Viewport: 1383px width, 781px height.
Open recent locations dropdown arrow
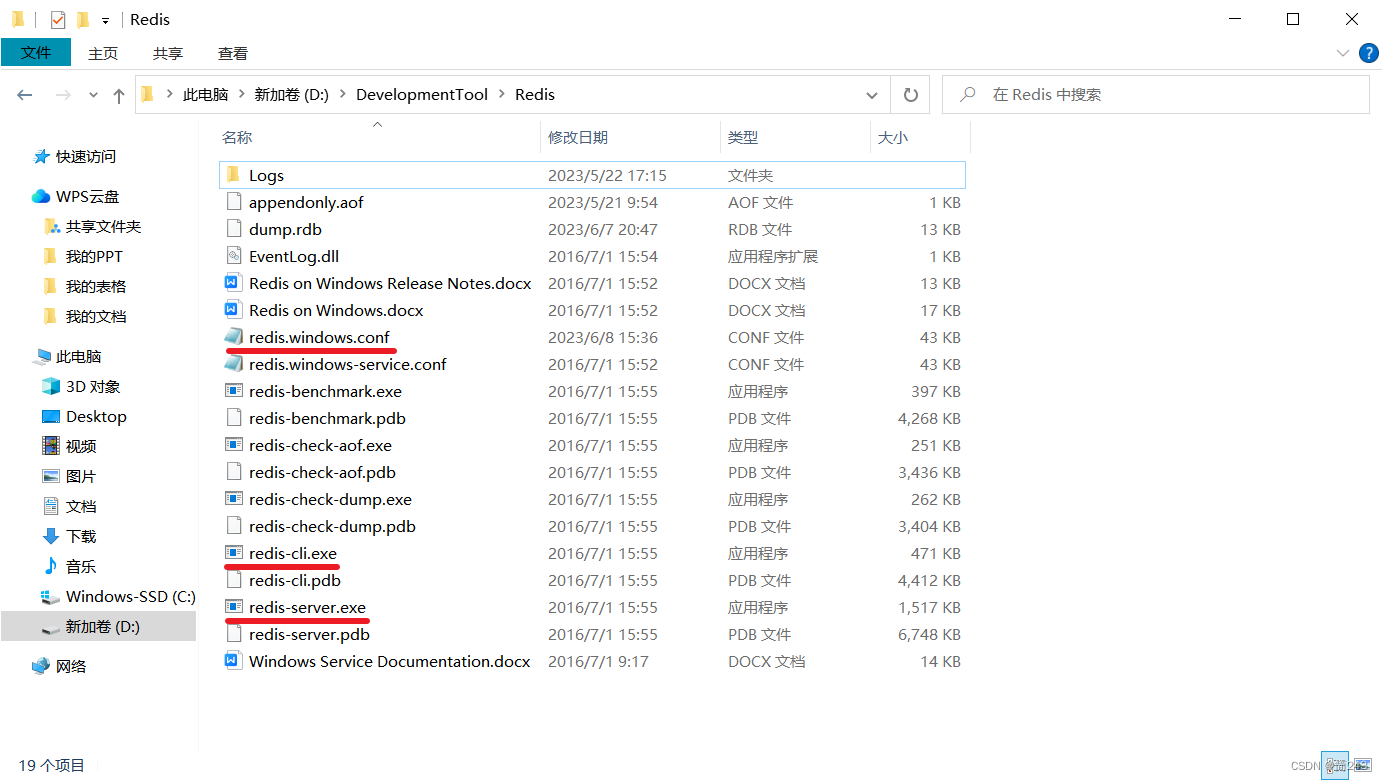coord(94,95)
